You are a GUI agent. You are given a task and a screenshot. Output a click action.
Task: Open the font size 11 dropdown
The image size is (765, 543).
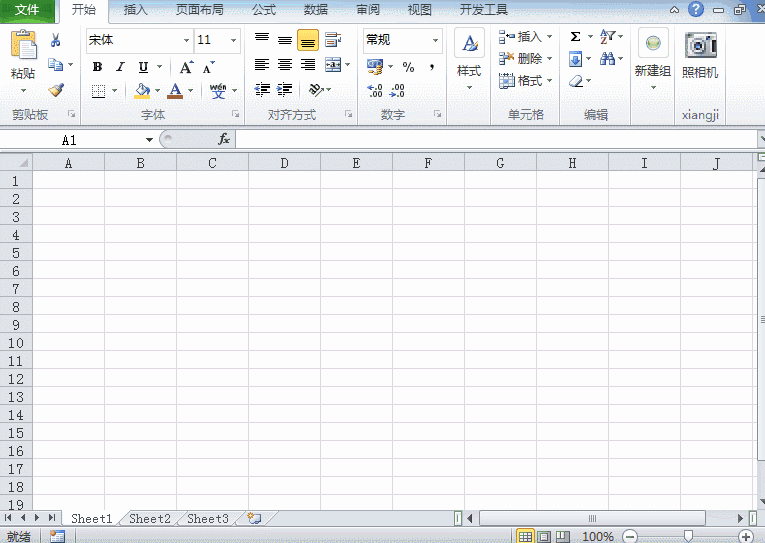pos(234,40)
